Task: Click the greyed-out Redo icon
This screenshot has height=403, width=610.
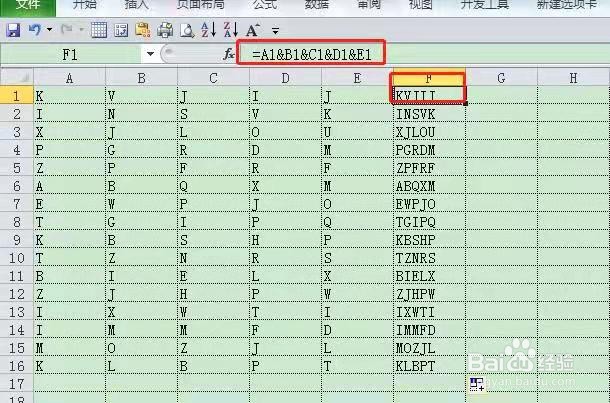Action: [x=67, y=30]
